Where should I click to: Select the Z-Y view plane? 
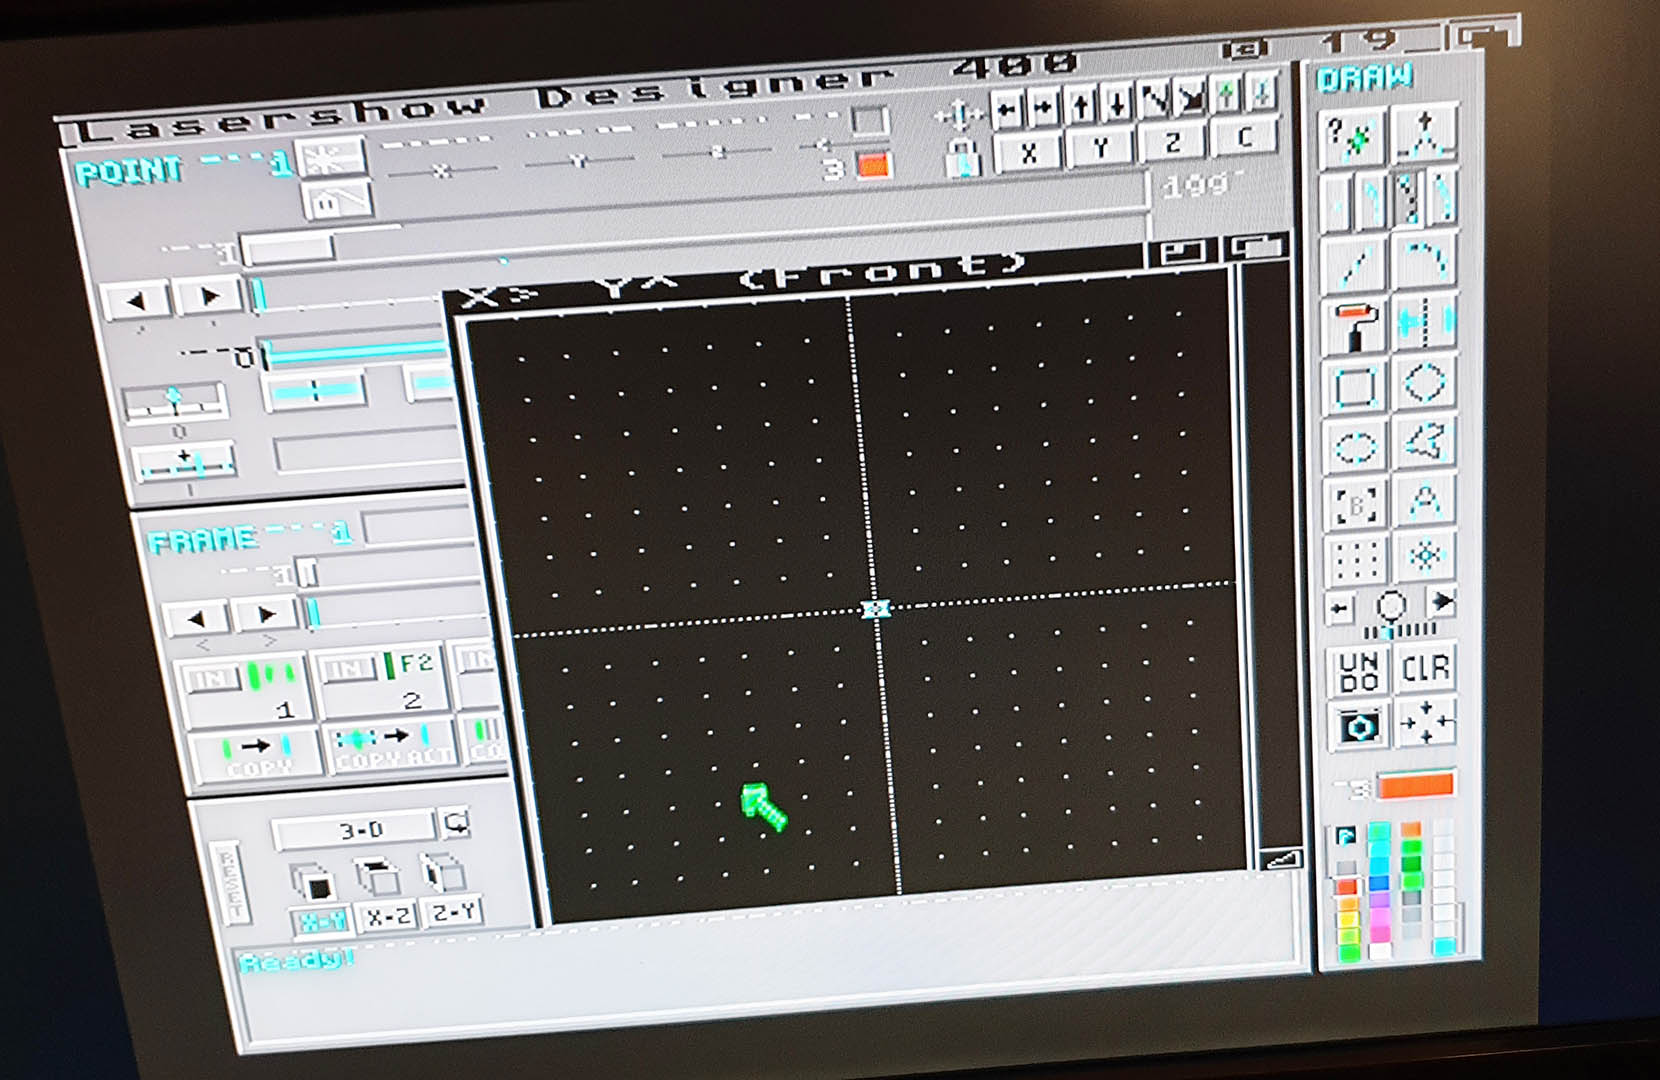[x=454, y=912]
